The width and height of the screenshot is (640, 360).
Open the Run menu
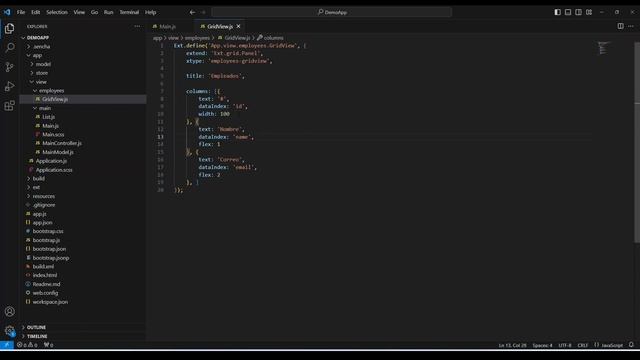(x=109, y=12)
